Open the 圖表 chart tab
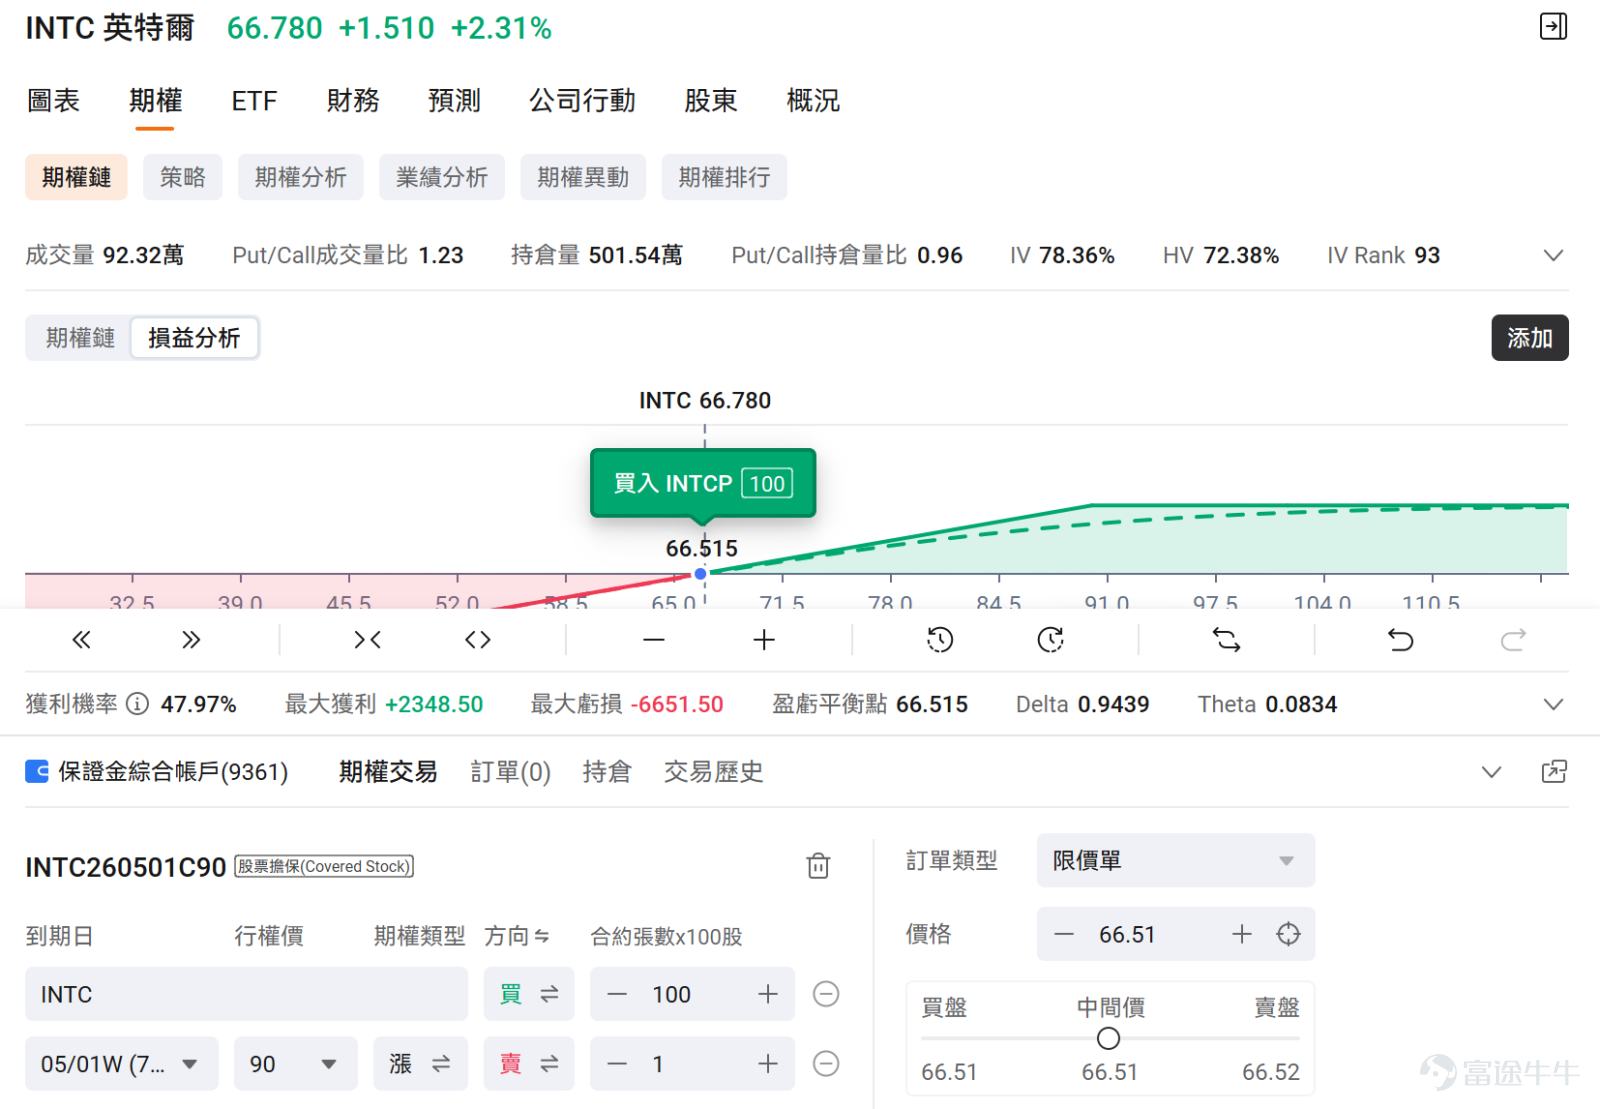1600x1109 pixels. pyautogui.click(x=53, y=101)
